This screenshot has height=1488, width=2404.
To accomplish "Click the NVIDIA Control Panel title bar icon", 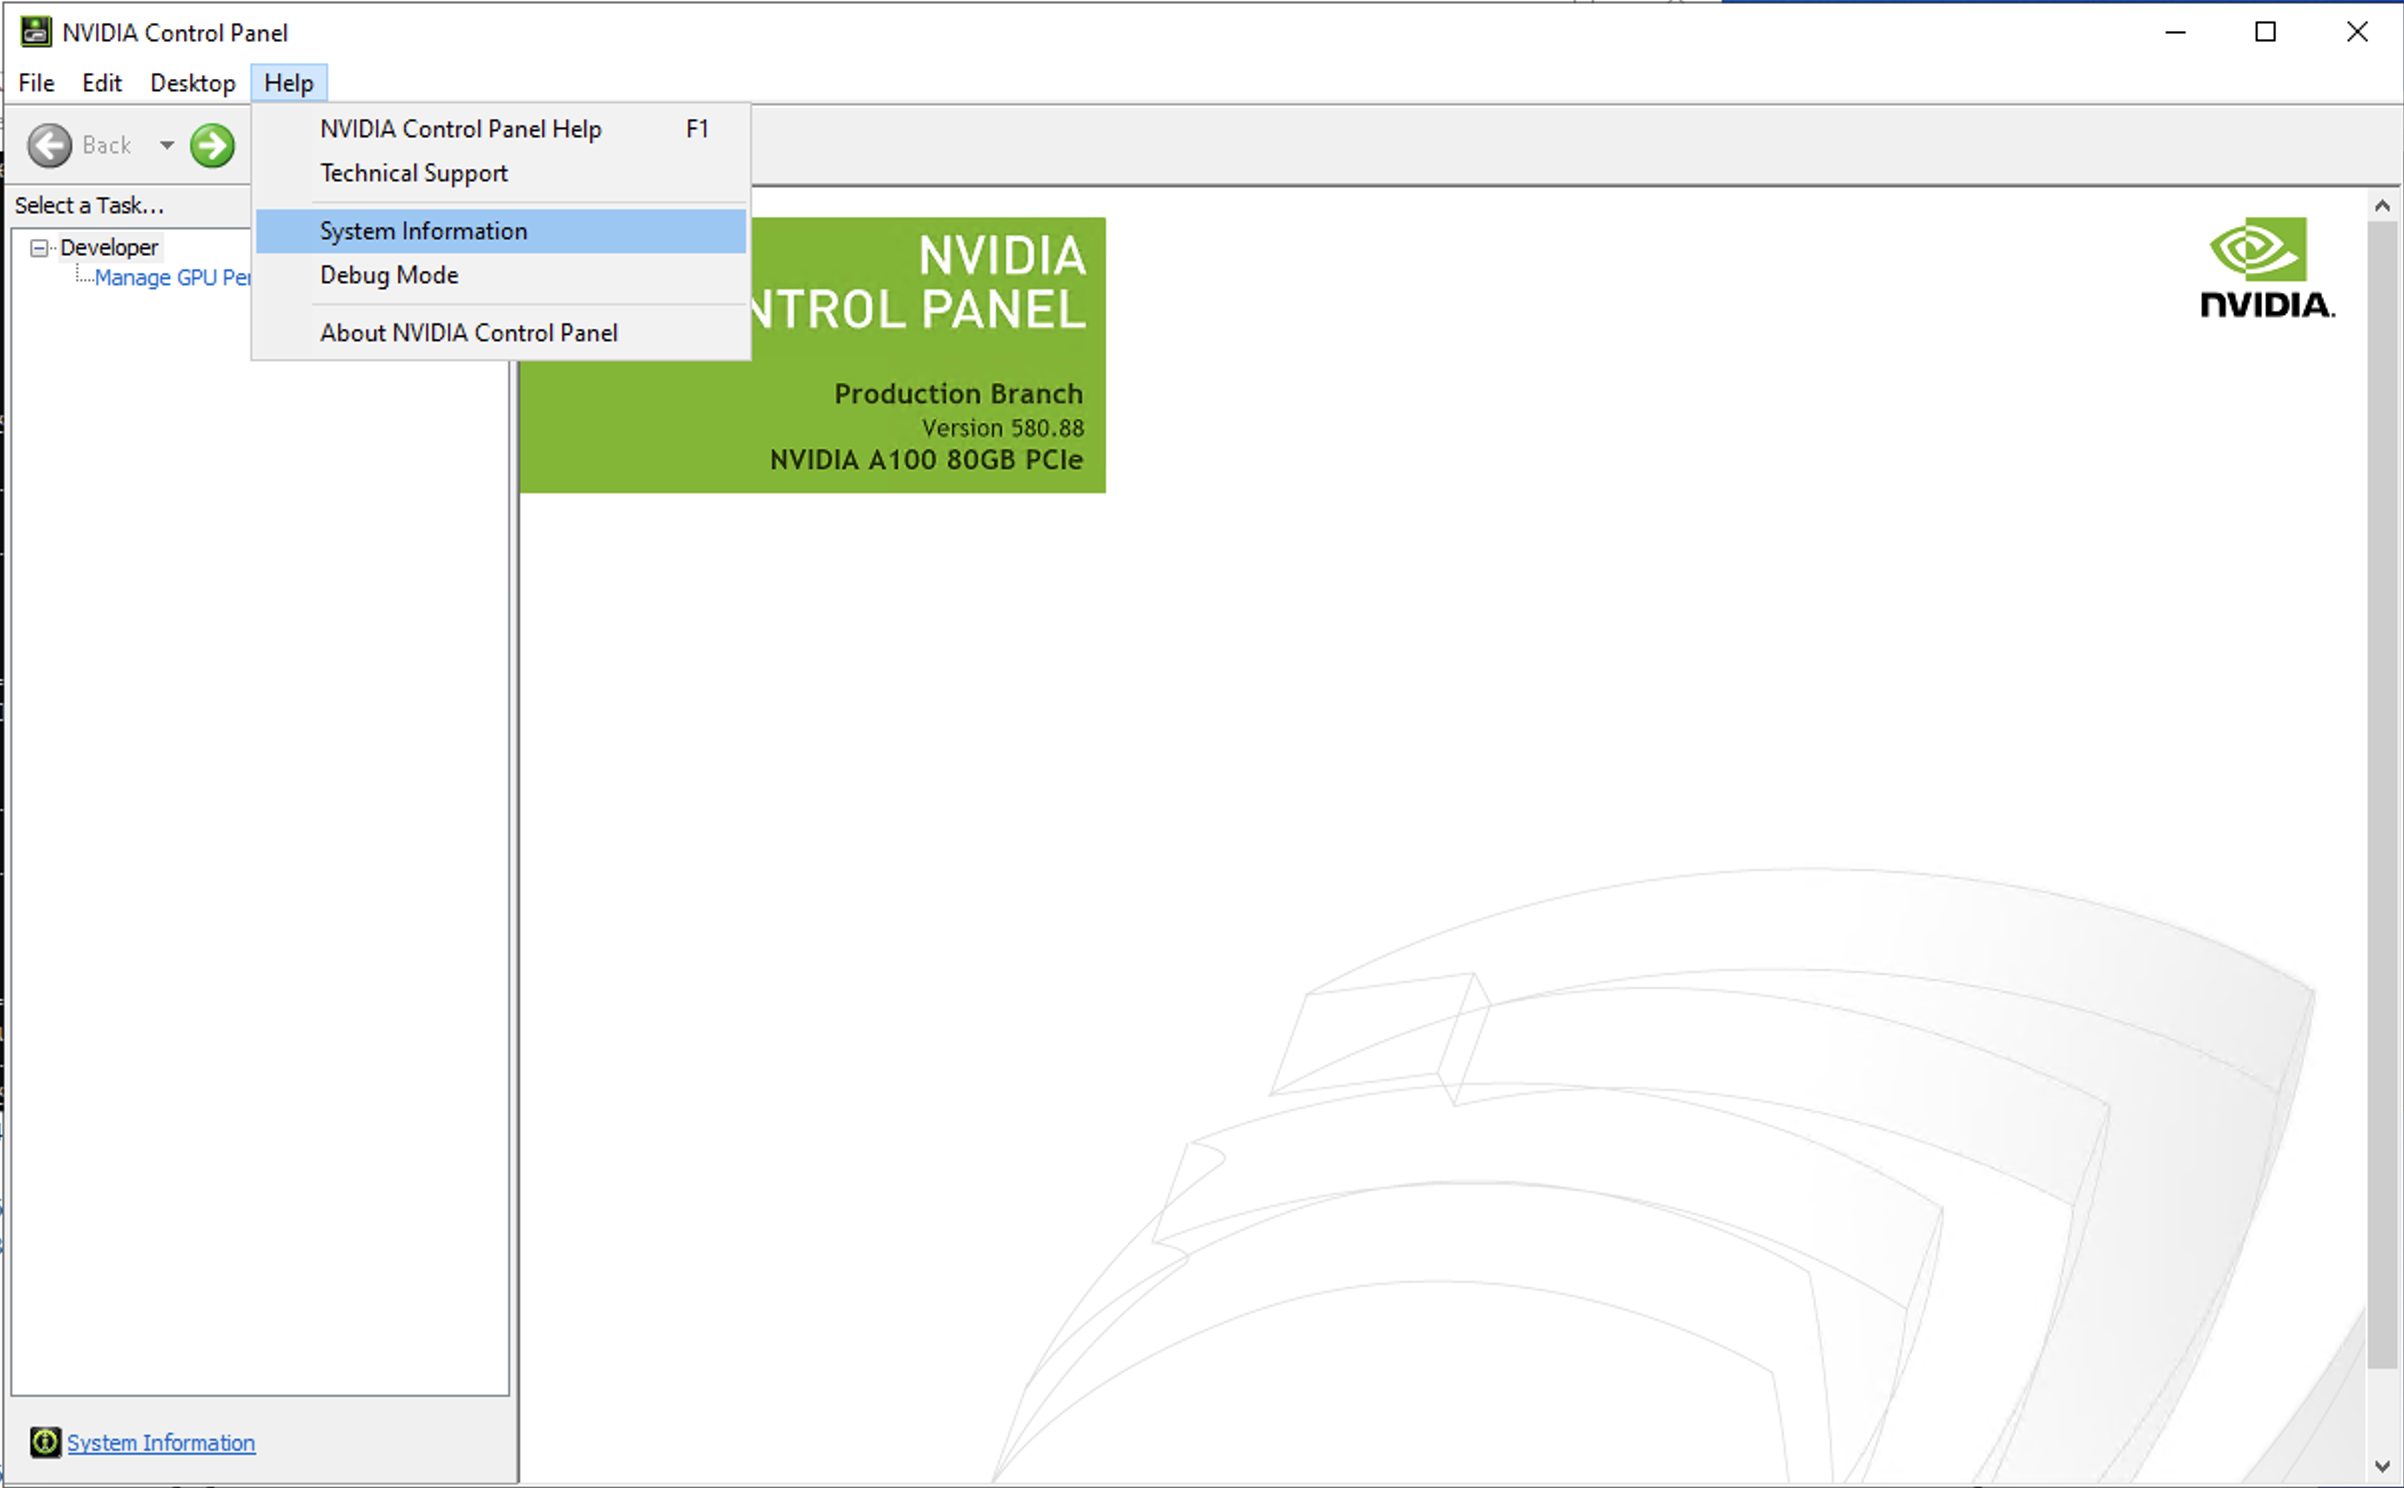I will tap(36, 32).
